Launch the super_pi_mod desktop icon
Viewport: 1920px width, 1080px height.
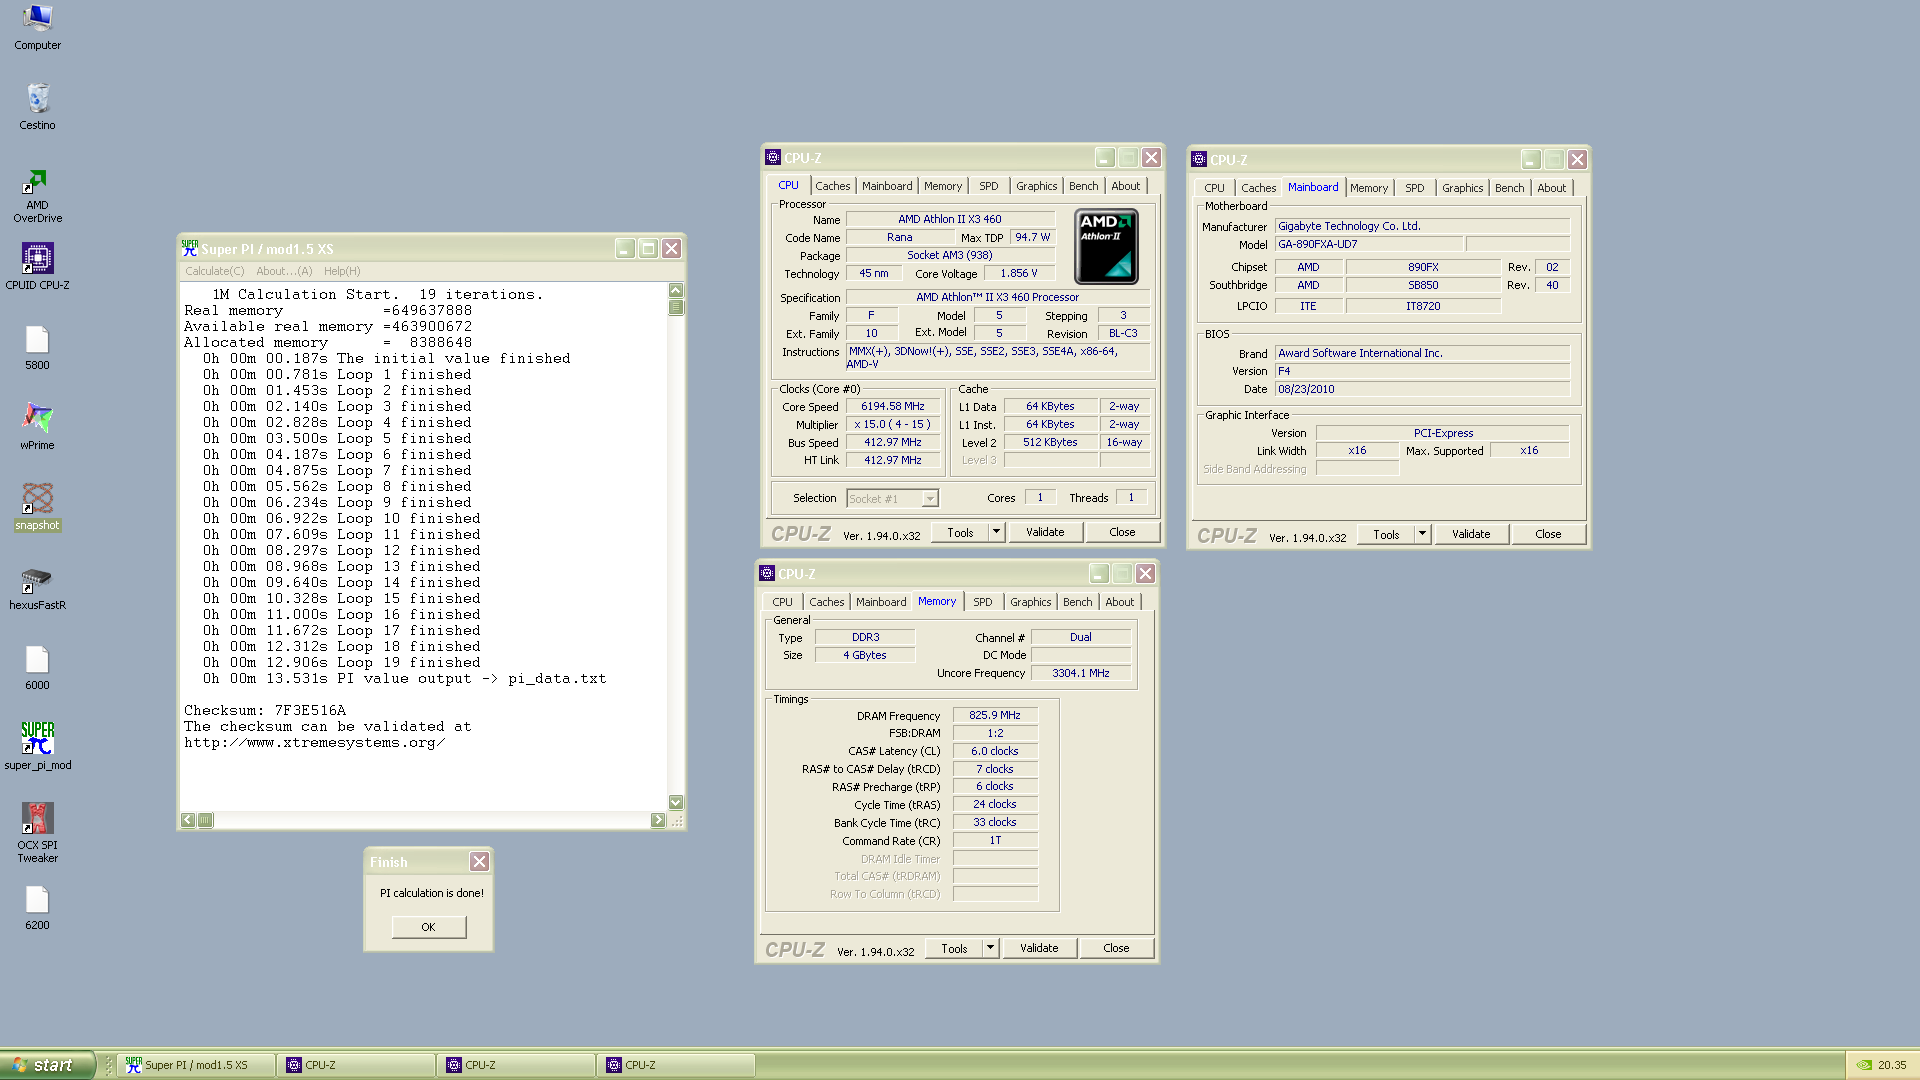click(37, 746)
